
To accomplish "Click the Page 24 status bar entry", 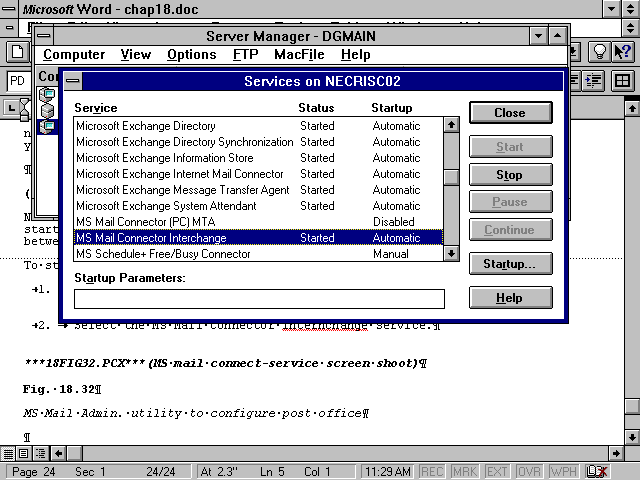I will pos(33,472).
